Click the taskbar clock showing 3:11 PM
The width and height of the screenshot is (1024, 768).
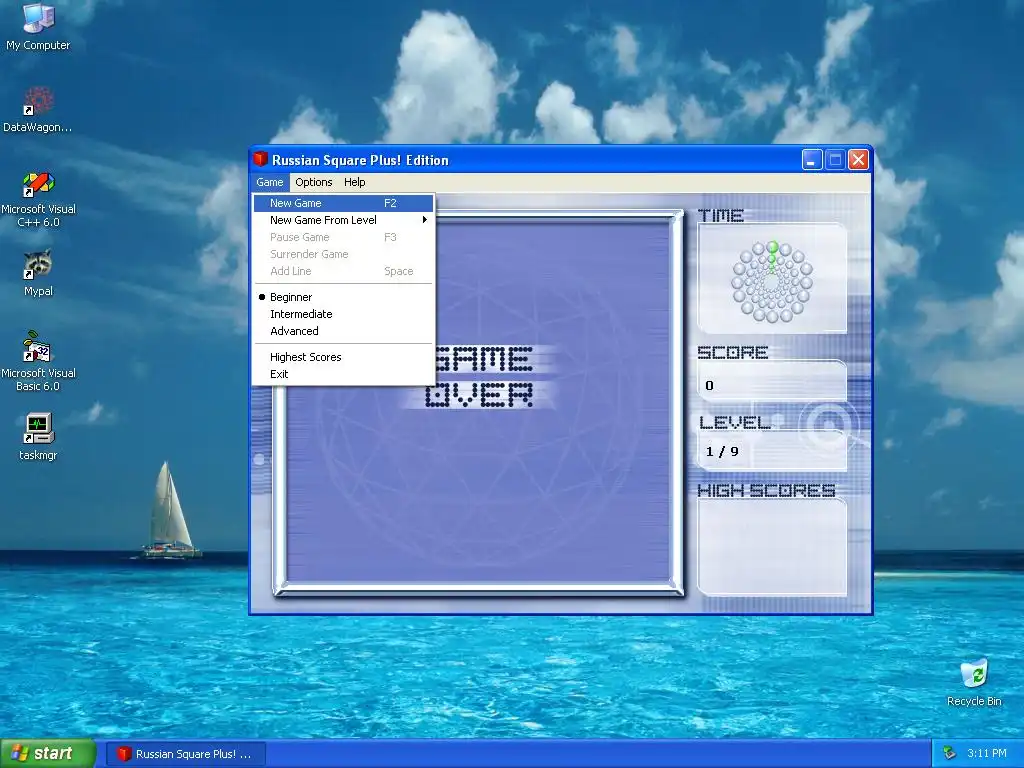pos(987,753)
